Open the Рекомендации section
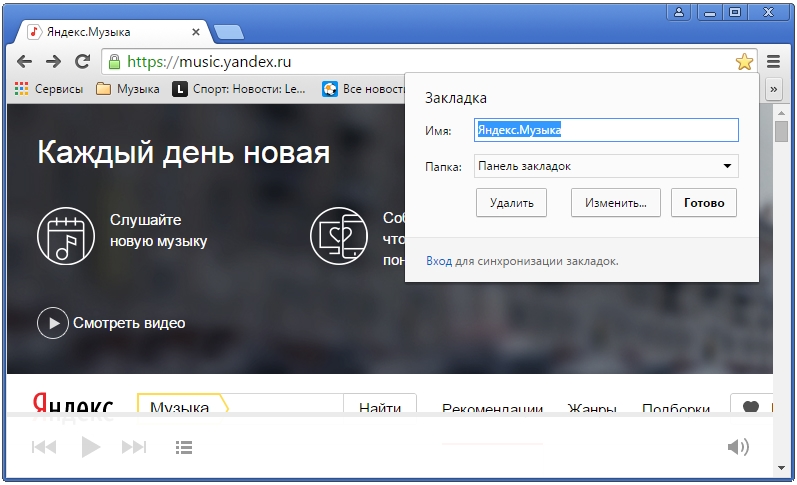This screenshot has height=485, width=797. coord(492,408)
